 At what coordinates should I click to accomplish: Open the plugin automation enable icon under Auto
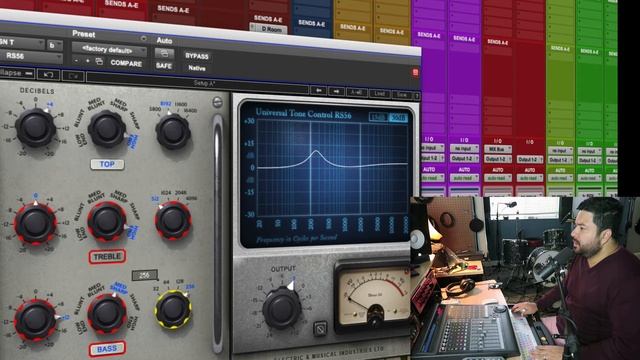pos(164,53)
